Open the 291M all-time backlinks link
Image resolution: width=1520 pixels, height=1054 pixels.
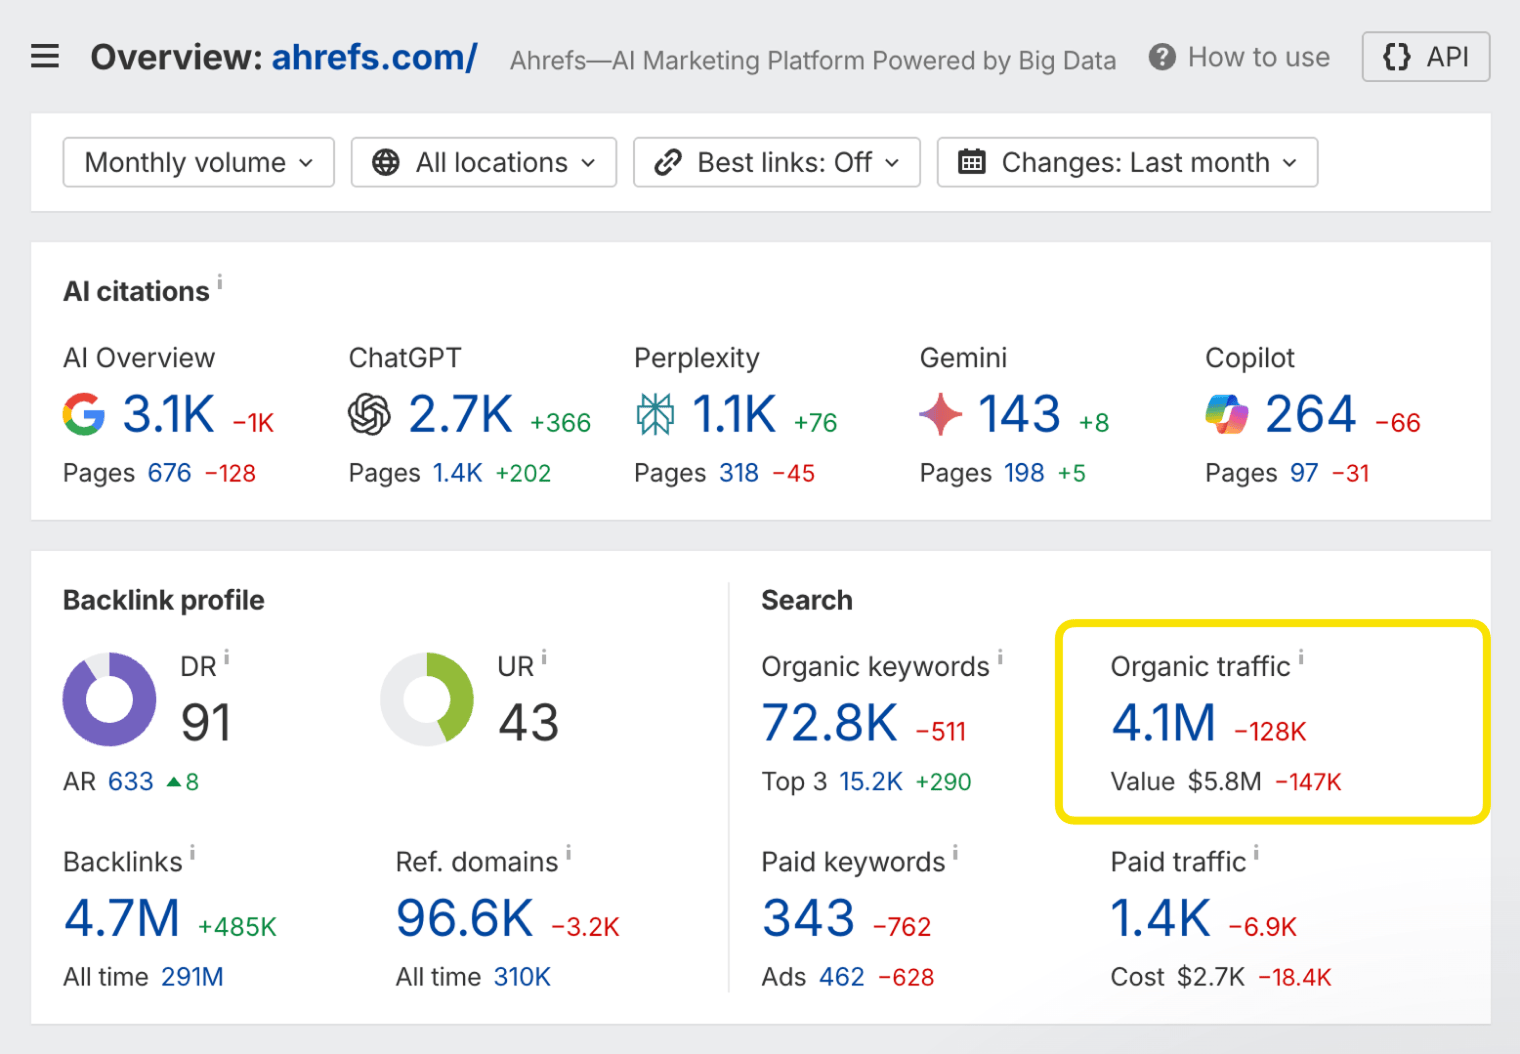(x=192, y=977)
